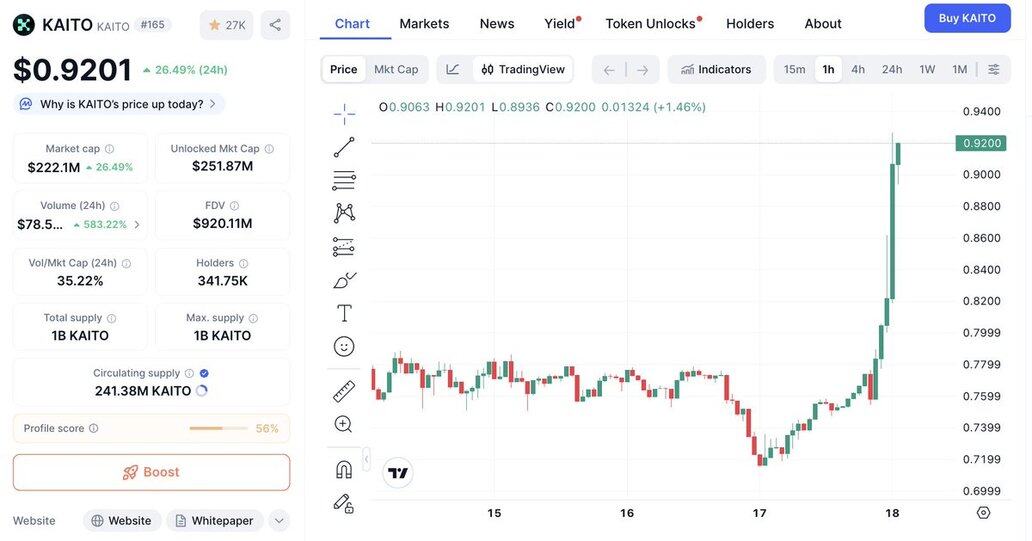Select the crosshair cursor tool
1032x541 pixels.
click(x=344, y=114)
